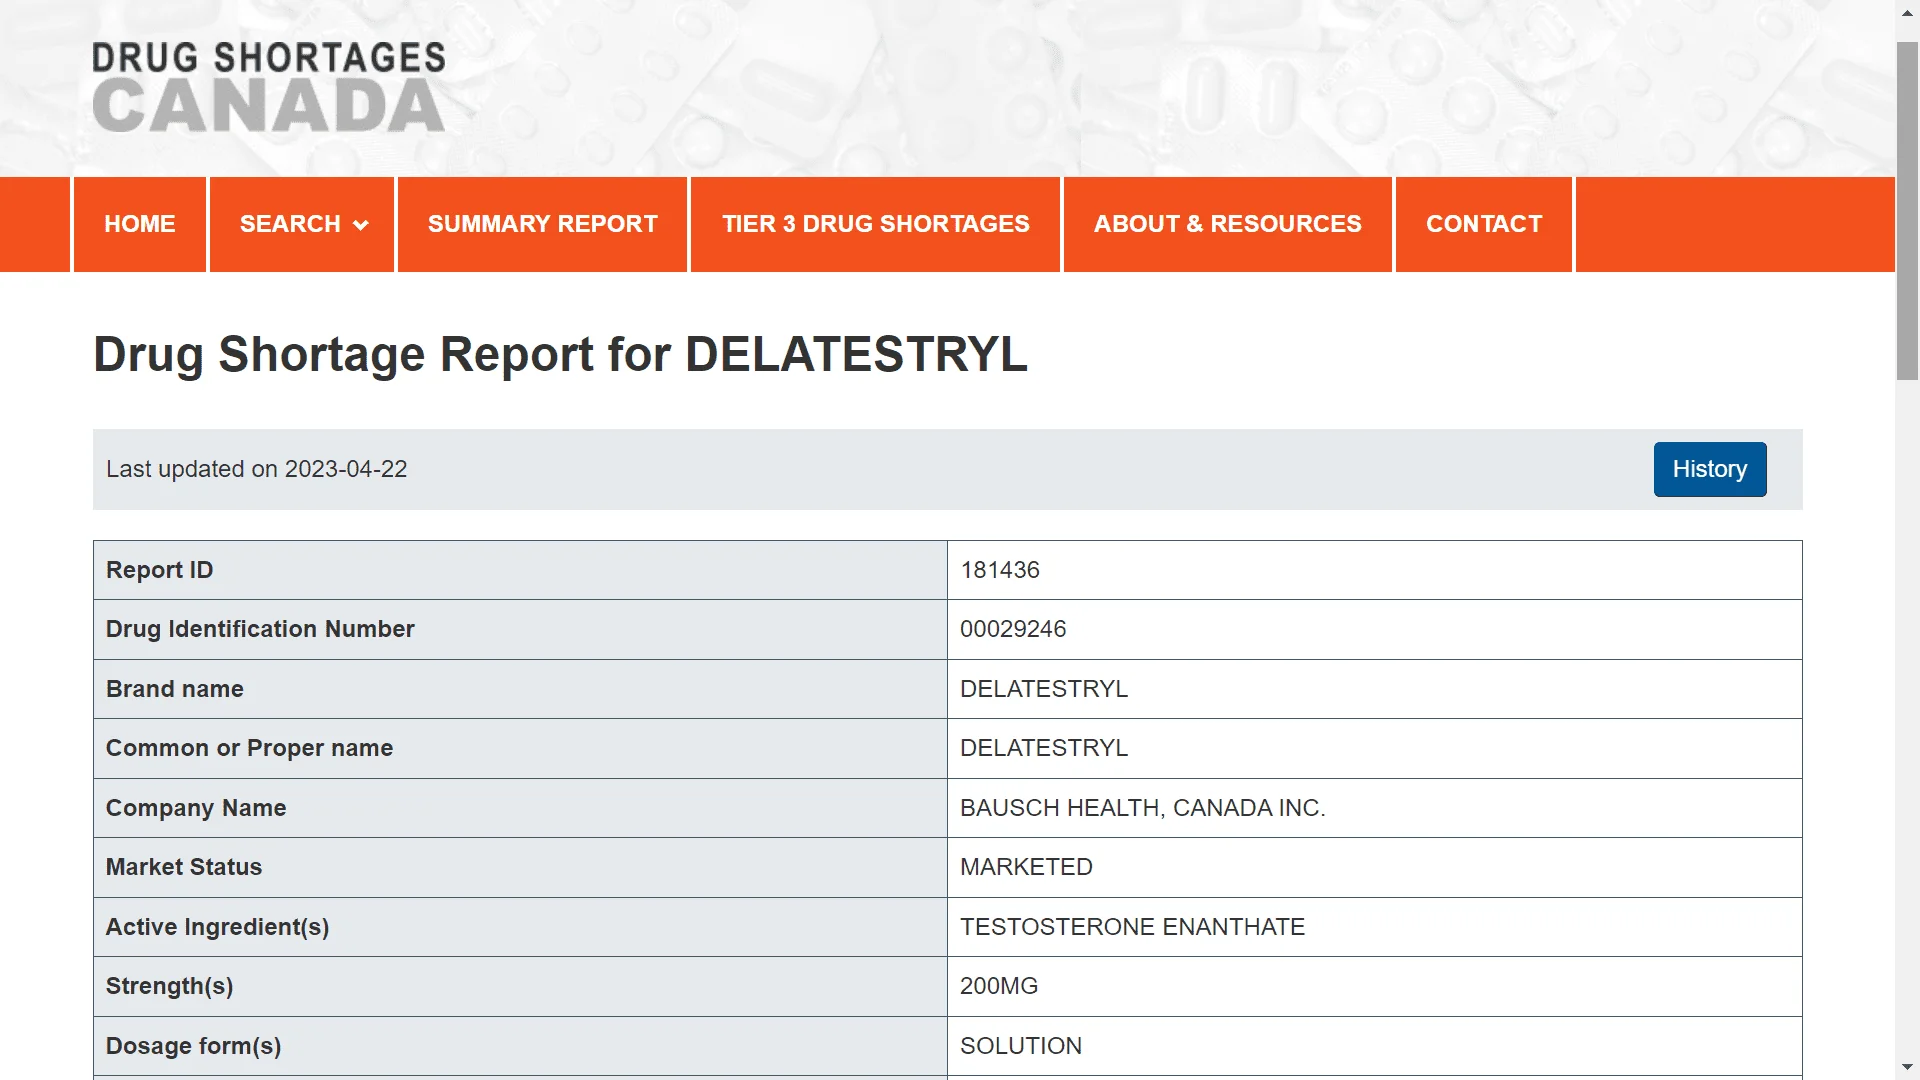Click the Brand name value DELATESTRYL

click(x=1044, y=689)
